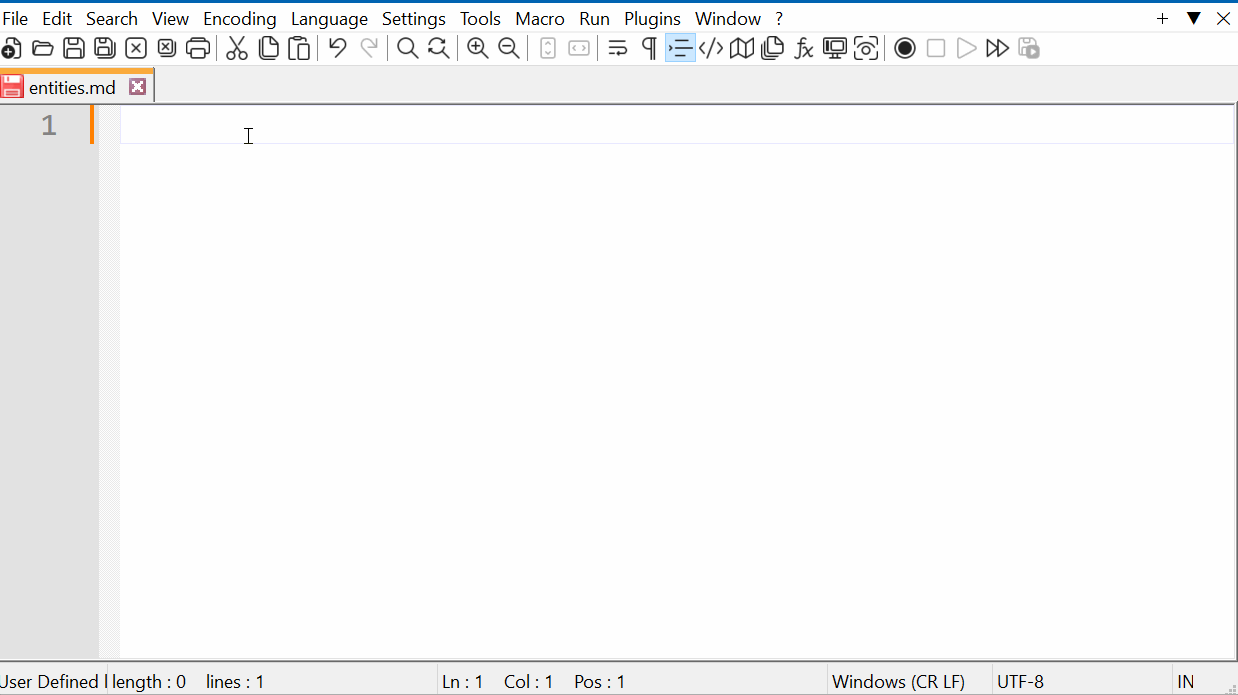
Task: Zoom in on the document
Action: 478,47
